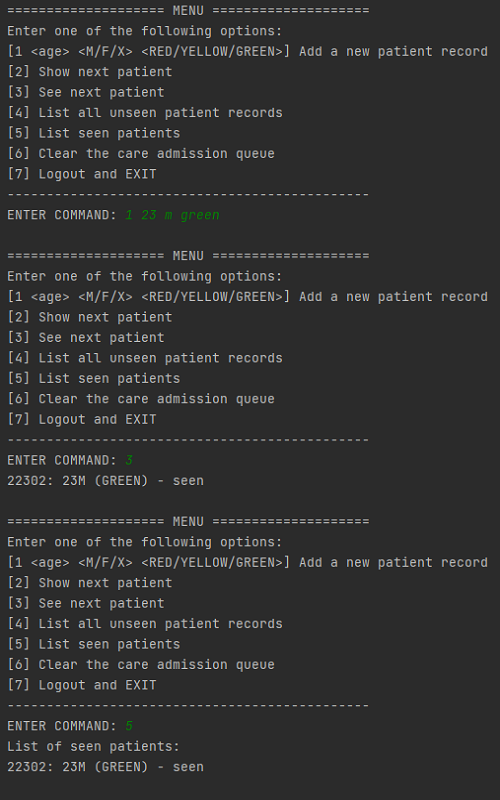500x800 pixels.
Task: Click "[2] Show next patient" in the first menu
Action: coord(90,72)
